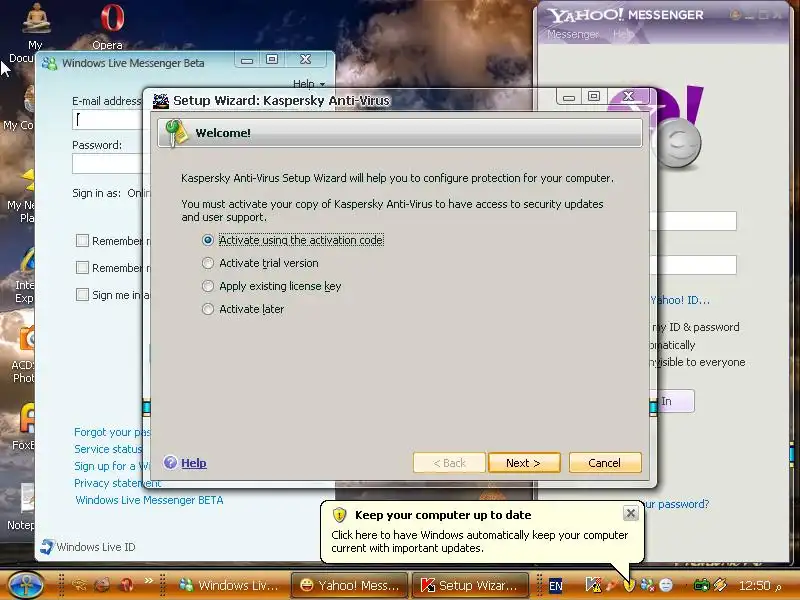Open the Help link in Setup Wizard
This screenshot has height=600, width=800.
point(194,463)
